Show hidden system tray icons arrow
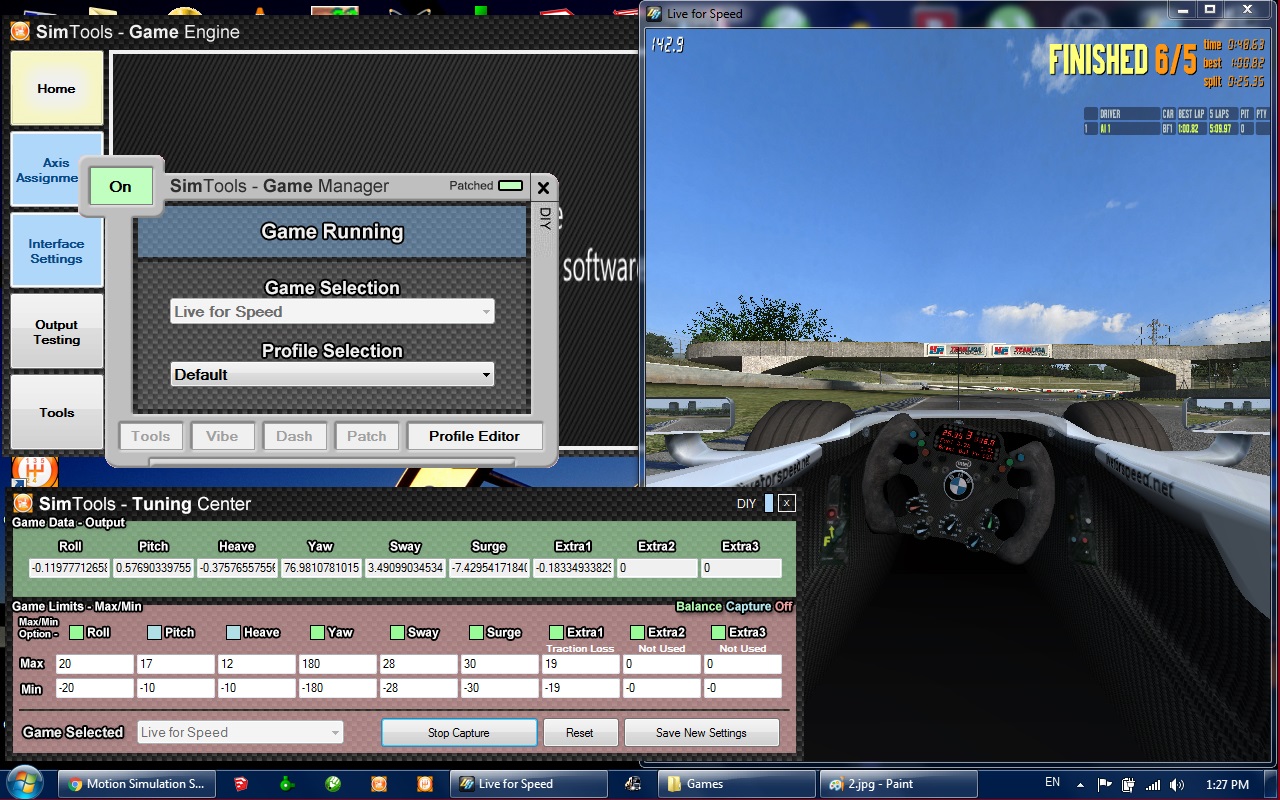 tap(1081, 785)
